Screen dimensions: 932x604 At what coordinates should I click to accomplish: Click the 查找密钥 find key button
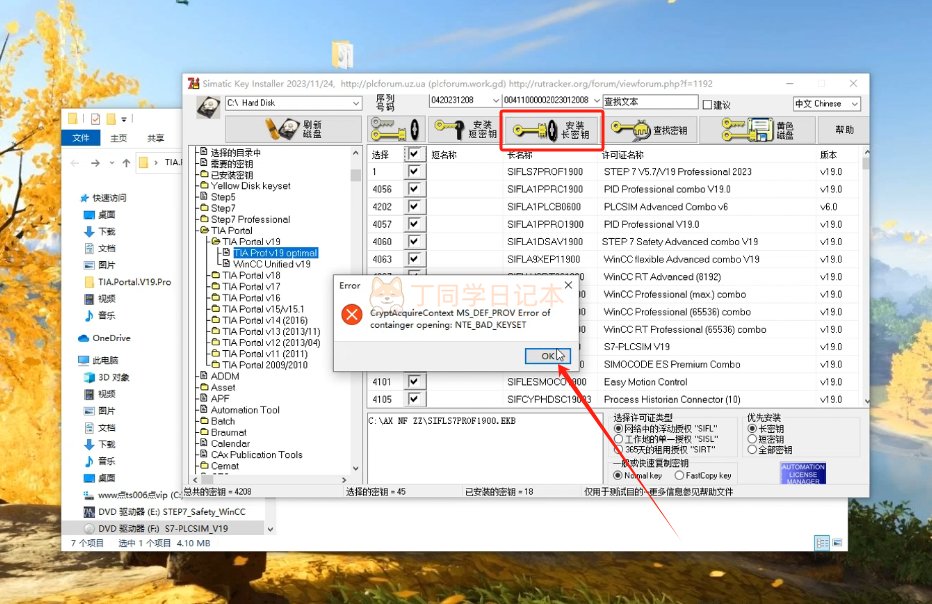tap(648, 129)
